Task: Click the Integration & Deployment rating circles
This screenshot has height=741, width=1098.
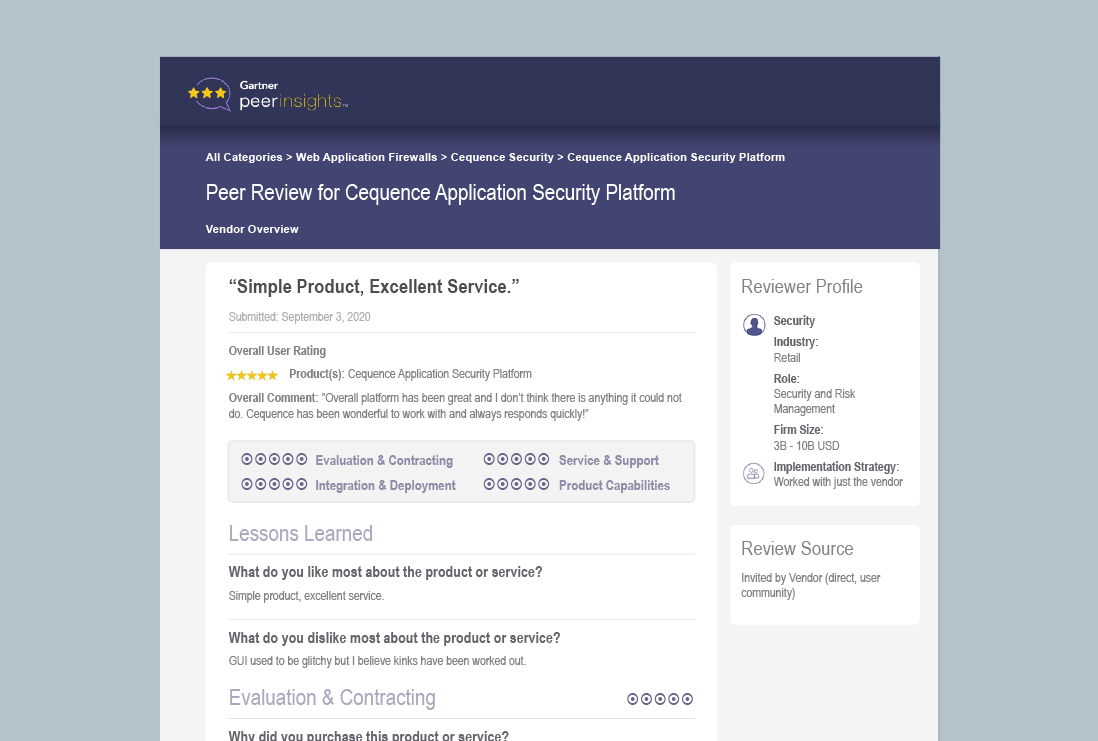Action: coord(274,485)
